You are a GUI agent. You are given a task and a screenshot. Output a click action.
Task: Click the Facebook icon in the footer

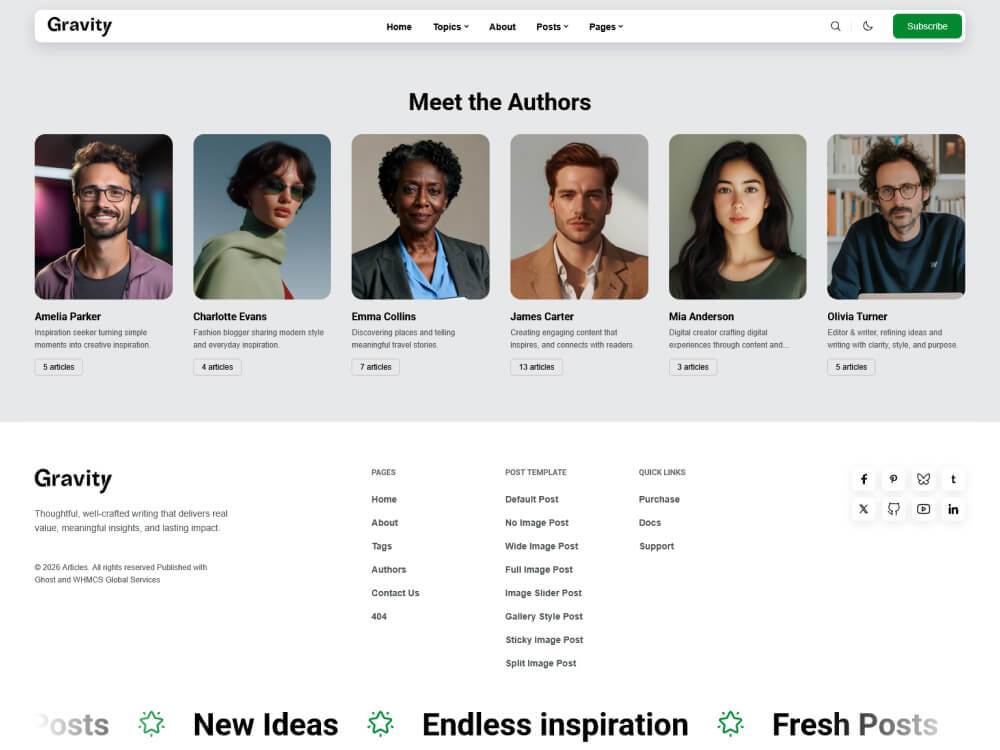[x=863, y=479]
